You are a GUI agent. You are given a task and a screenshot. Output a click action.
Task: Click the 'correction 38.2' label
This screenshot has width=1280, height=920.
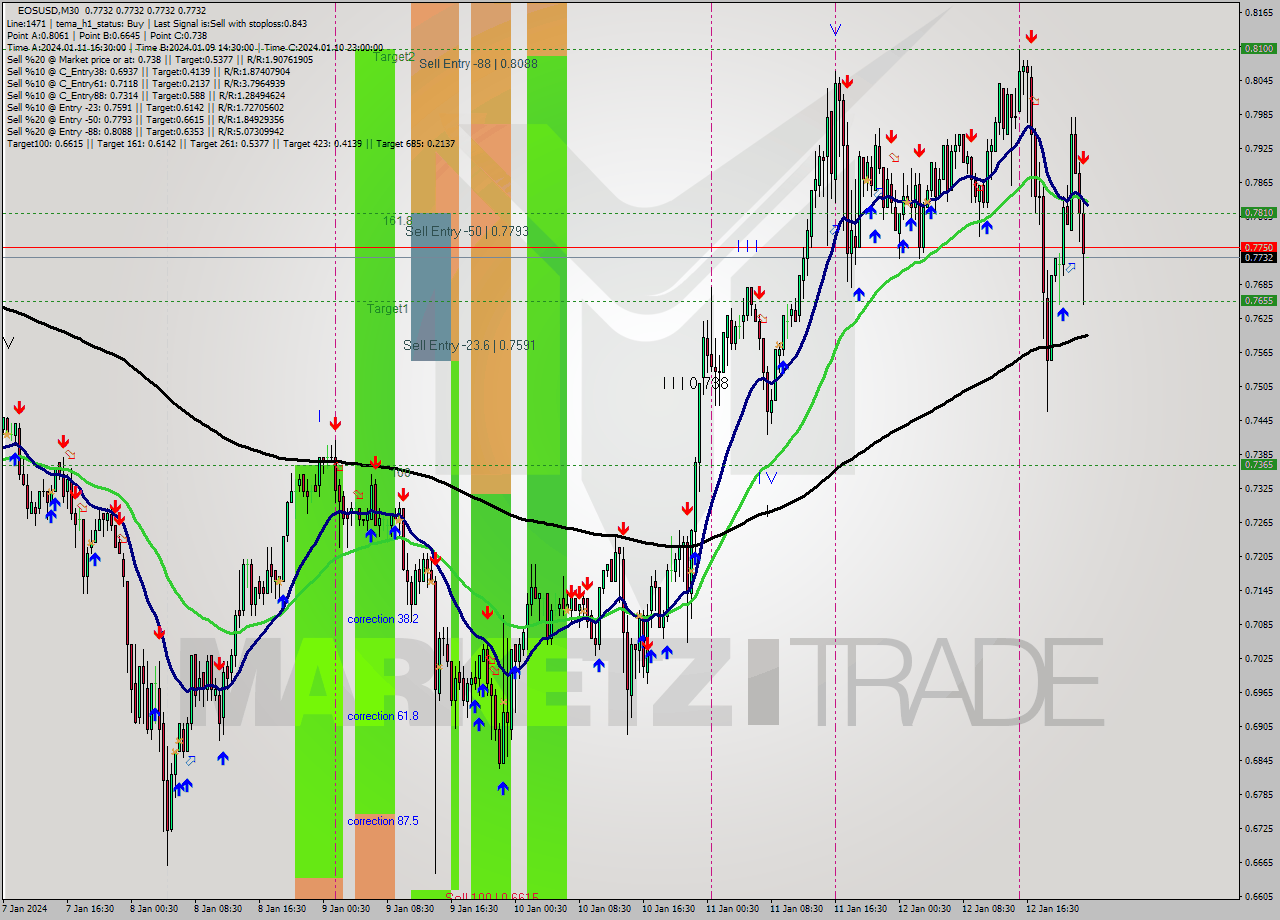(x=383, y=619)
